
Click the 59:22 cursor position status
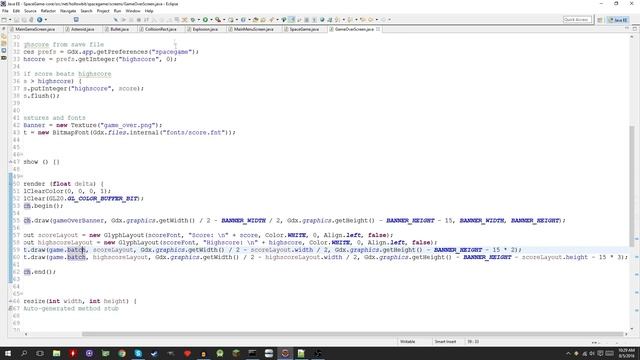click(473, 342)
